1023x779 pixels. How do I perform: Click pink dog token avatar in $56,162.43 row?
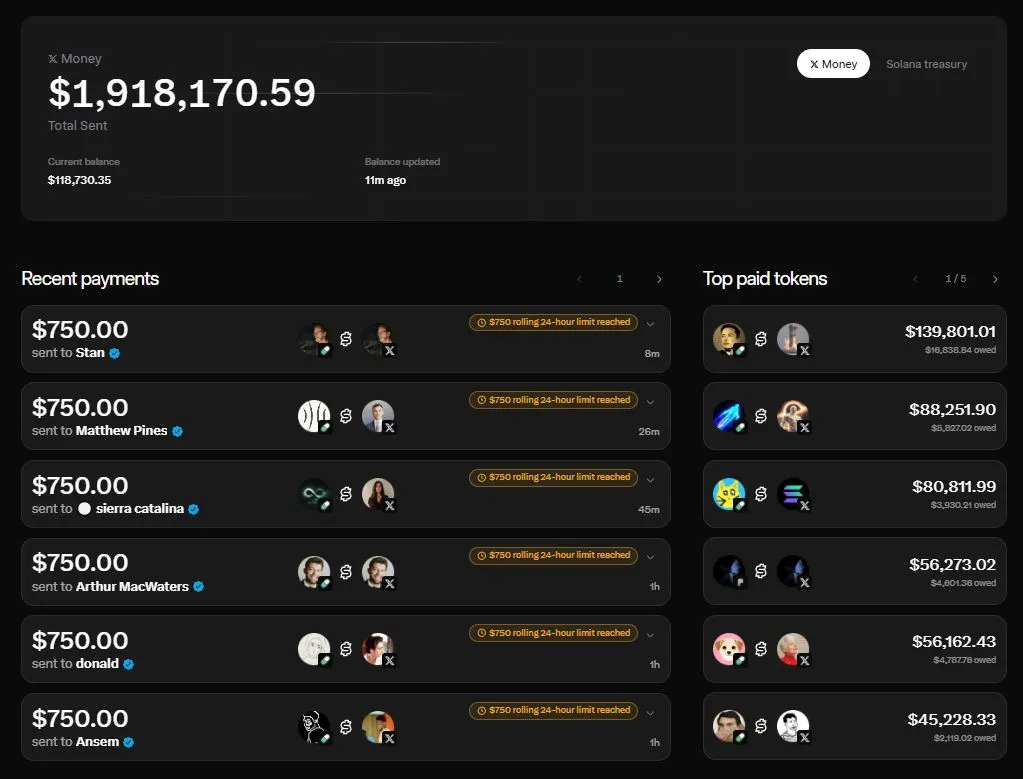[x=729, y=649]
